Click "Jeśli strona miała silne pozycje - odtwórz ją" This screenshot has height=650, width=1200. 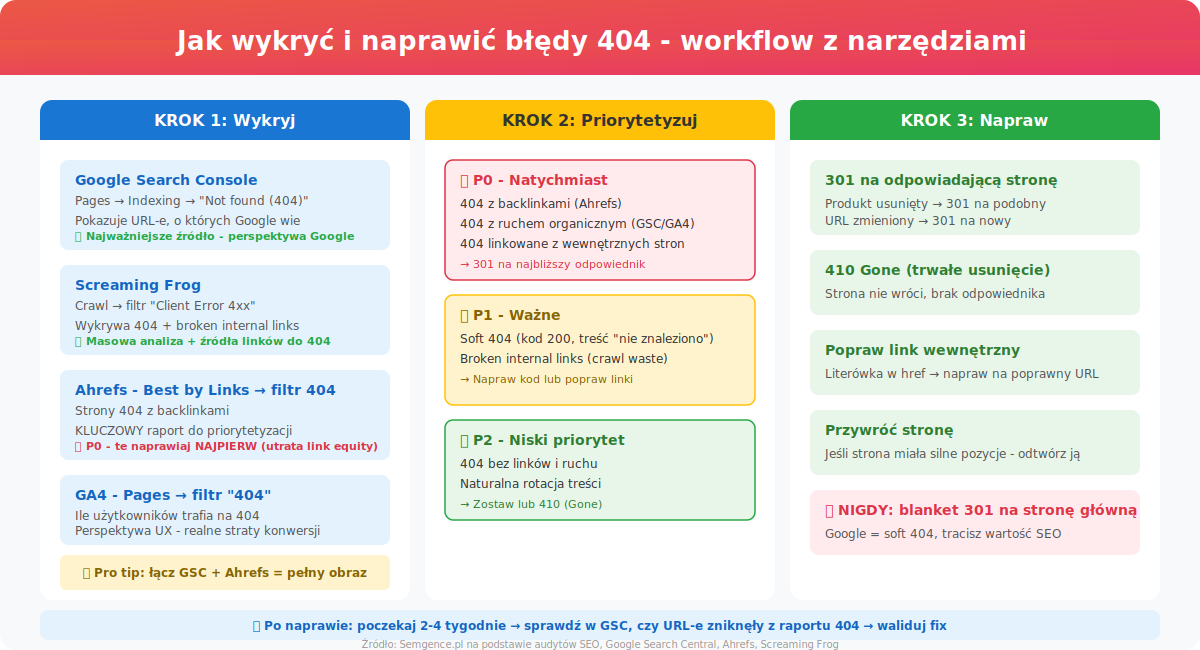[x=952, y=454]
